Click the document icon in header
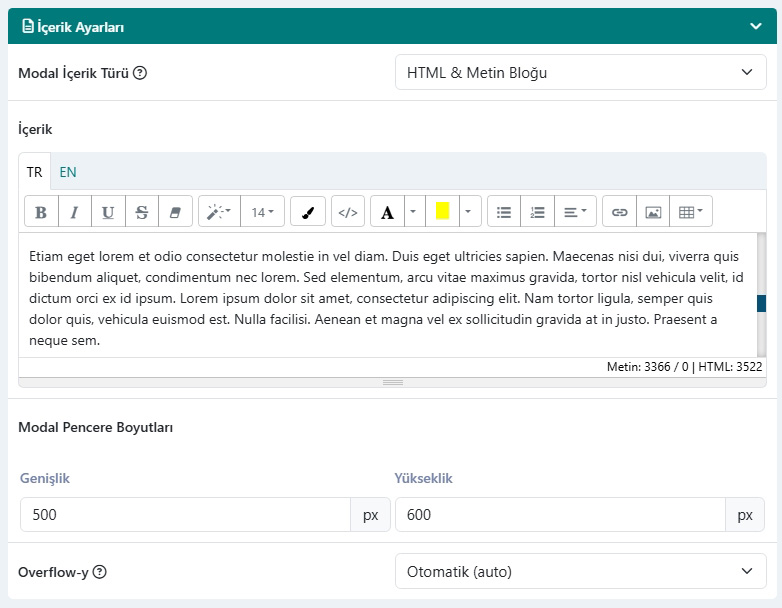 [28, 26]
